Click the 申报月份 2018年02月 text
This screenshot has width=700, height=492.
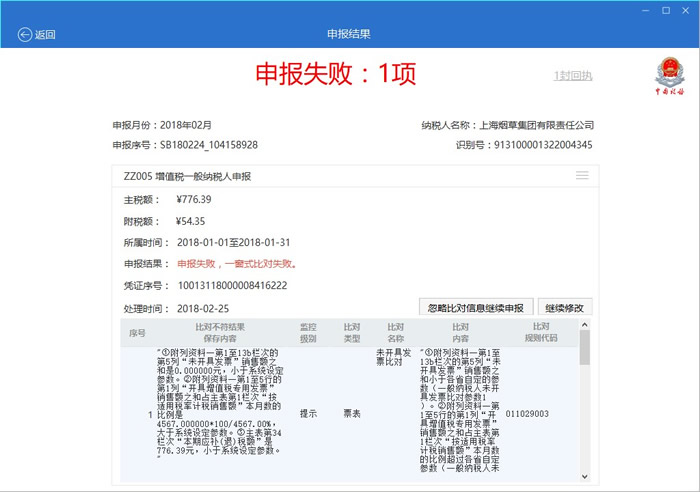(162, 125)
